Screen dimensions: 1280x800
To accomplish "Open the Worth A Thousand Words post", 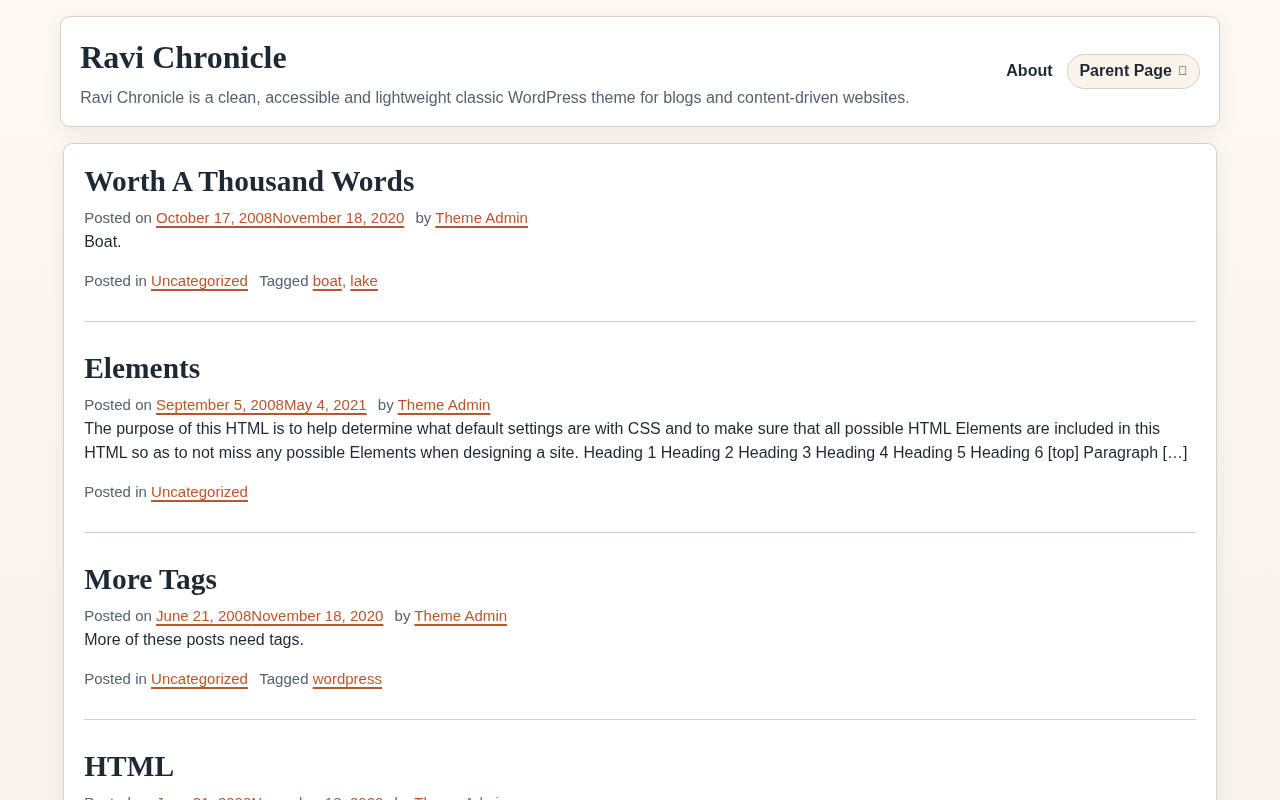I will [249, 181].
